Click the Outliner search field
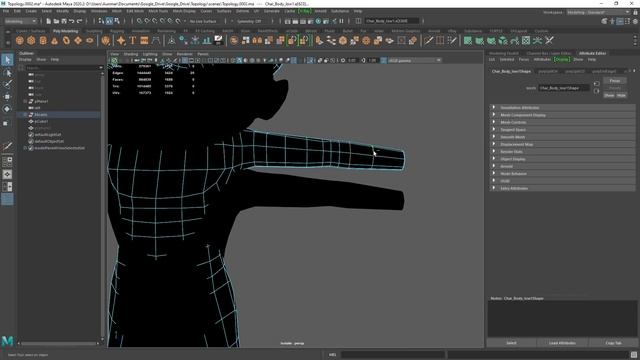This screenshot has height=360, width=640. pos(63,68)
